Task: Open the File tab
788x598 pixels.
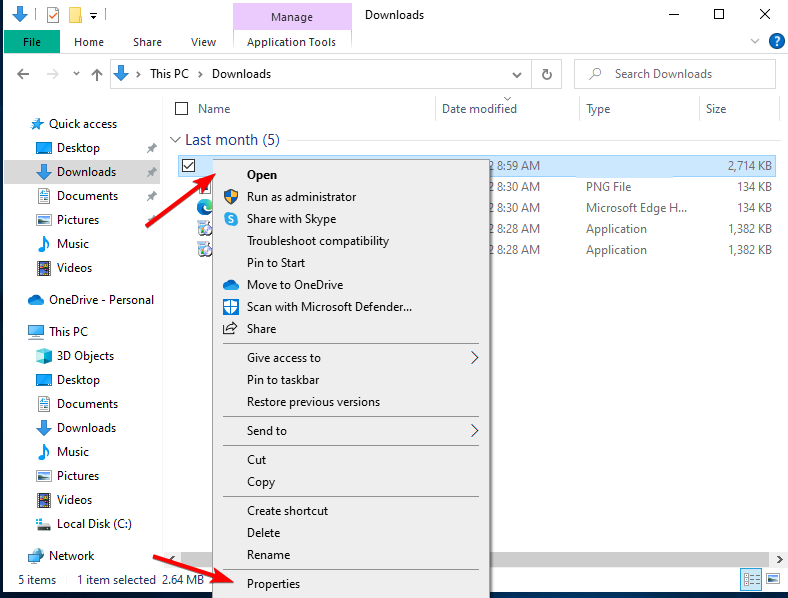Action: (x=32, y=42)
